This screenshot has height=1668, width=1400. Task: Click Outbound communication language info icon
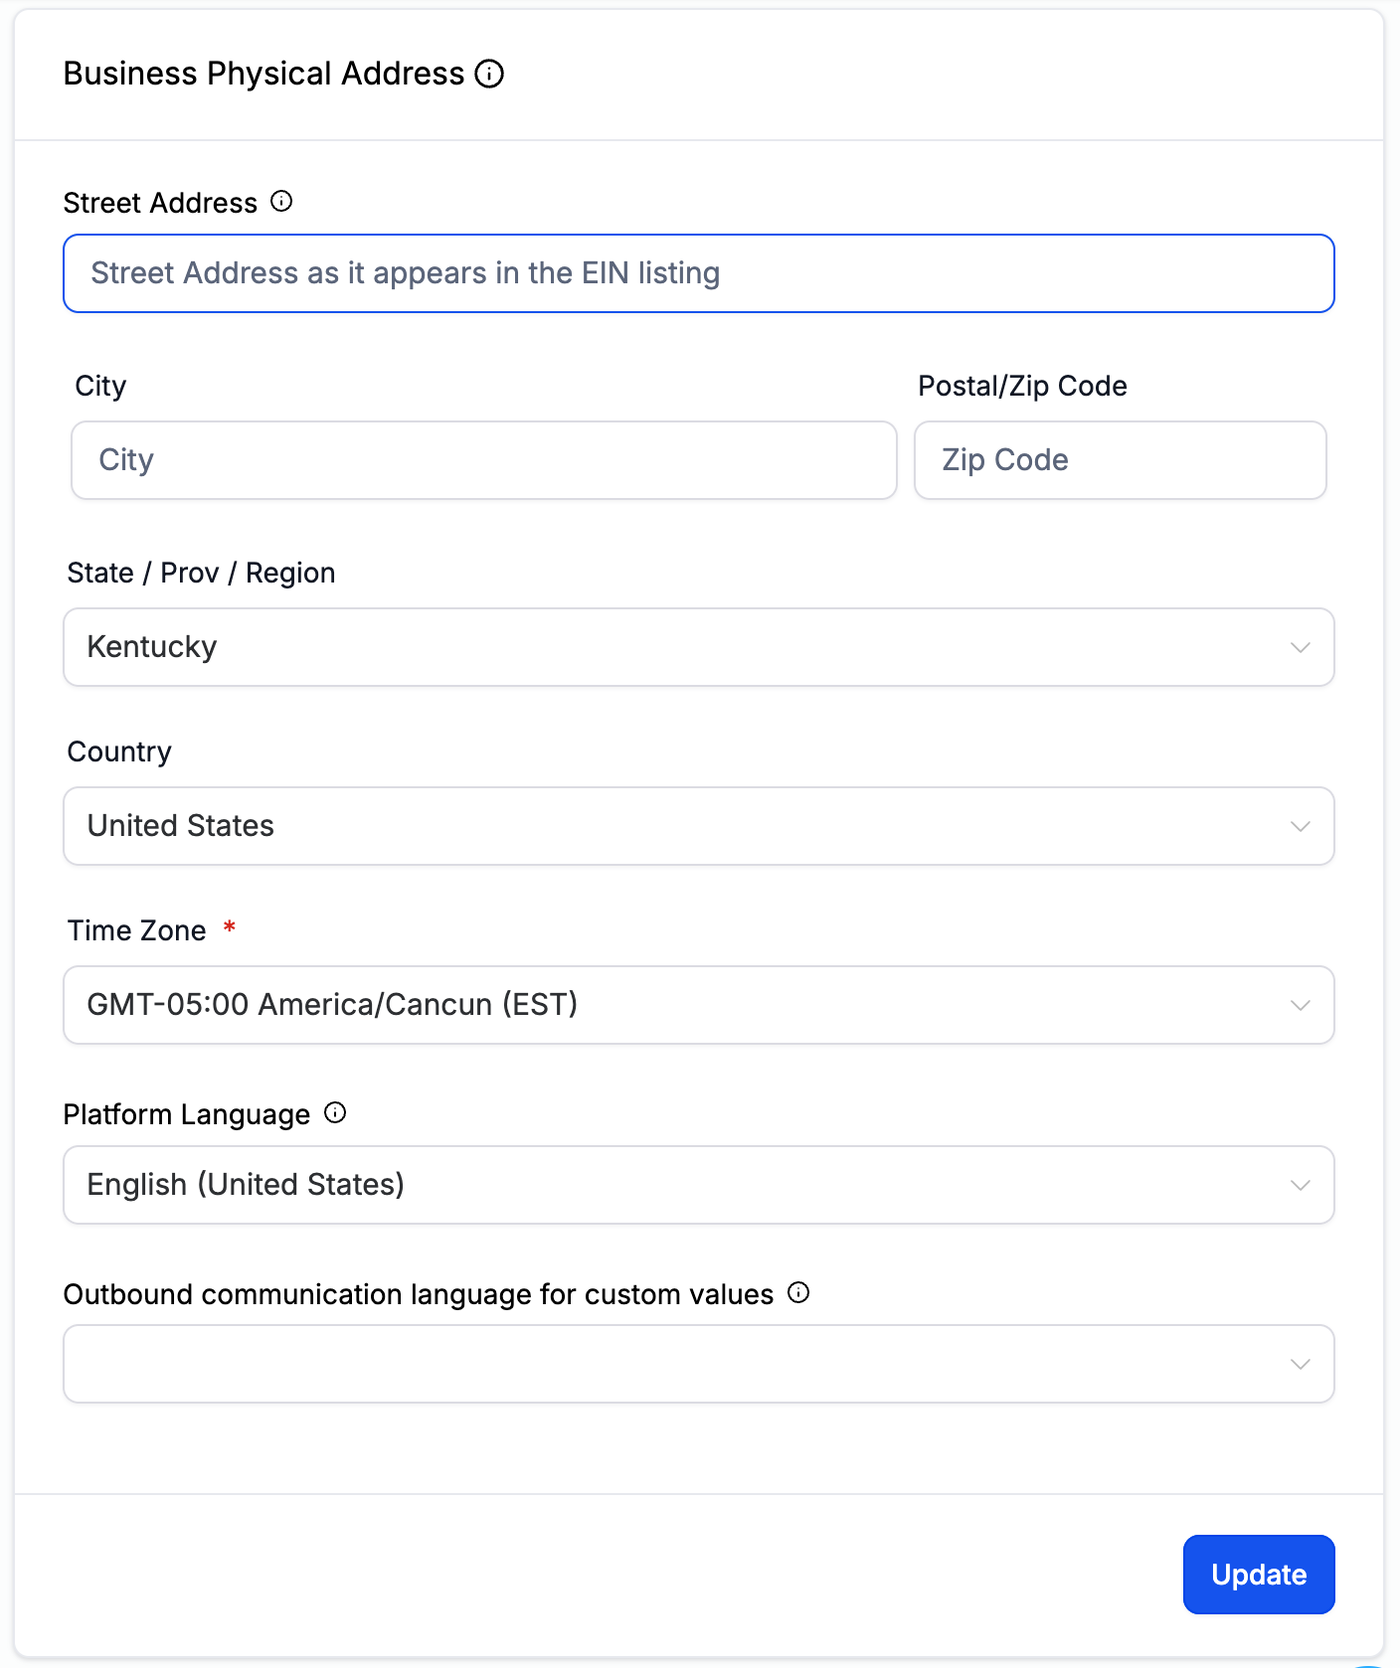pos(798,1293)
